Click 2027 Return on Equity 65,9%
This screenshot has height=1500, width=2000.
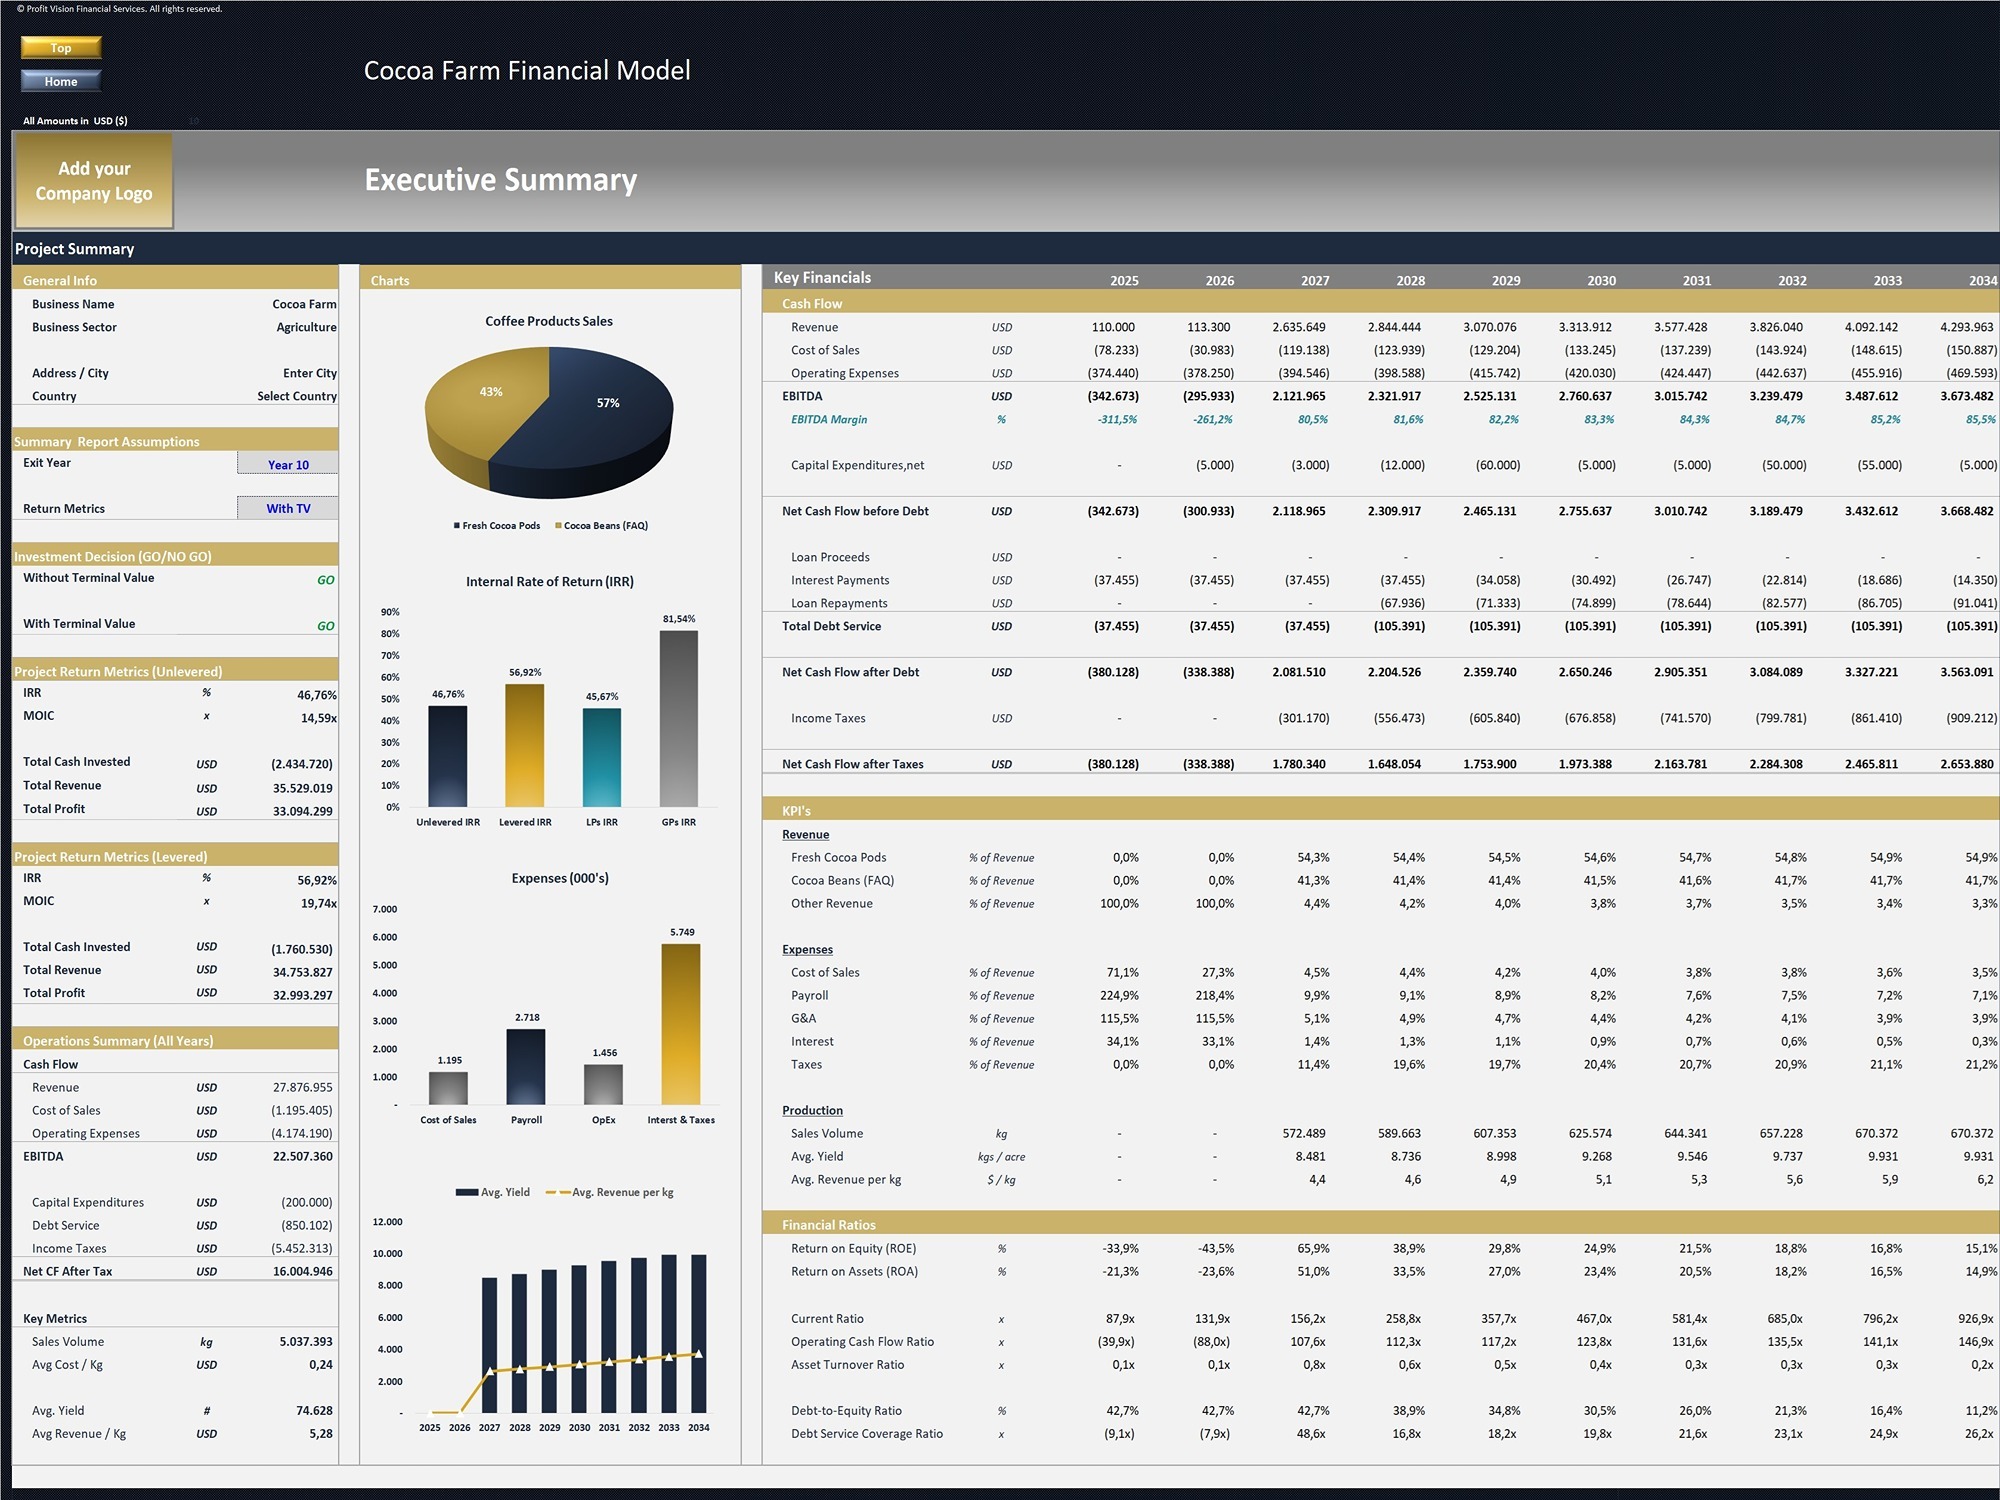1313,1248
